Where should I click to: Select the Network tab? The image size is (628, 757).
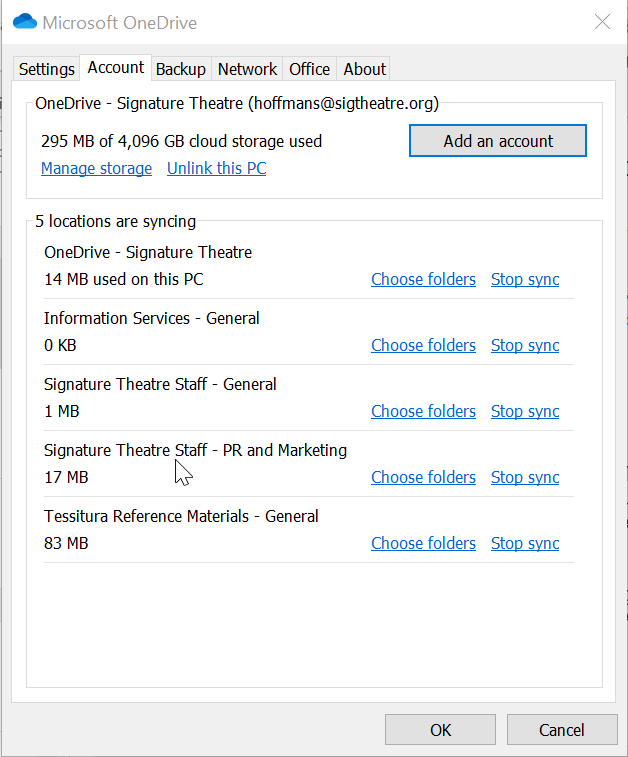[x=247, y=69]
